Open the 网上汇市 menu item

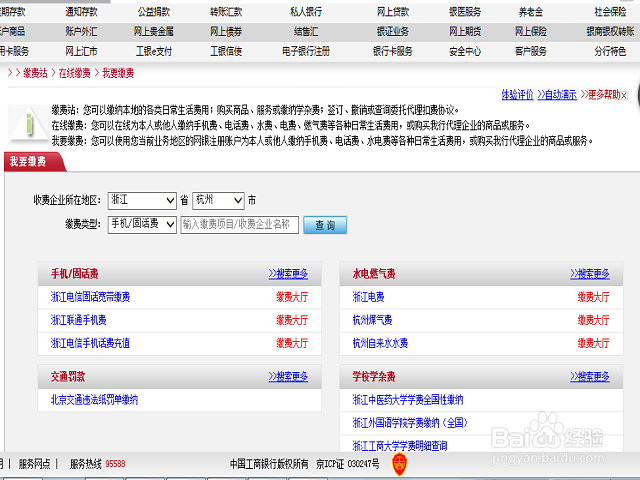(x=81, y=51)
